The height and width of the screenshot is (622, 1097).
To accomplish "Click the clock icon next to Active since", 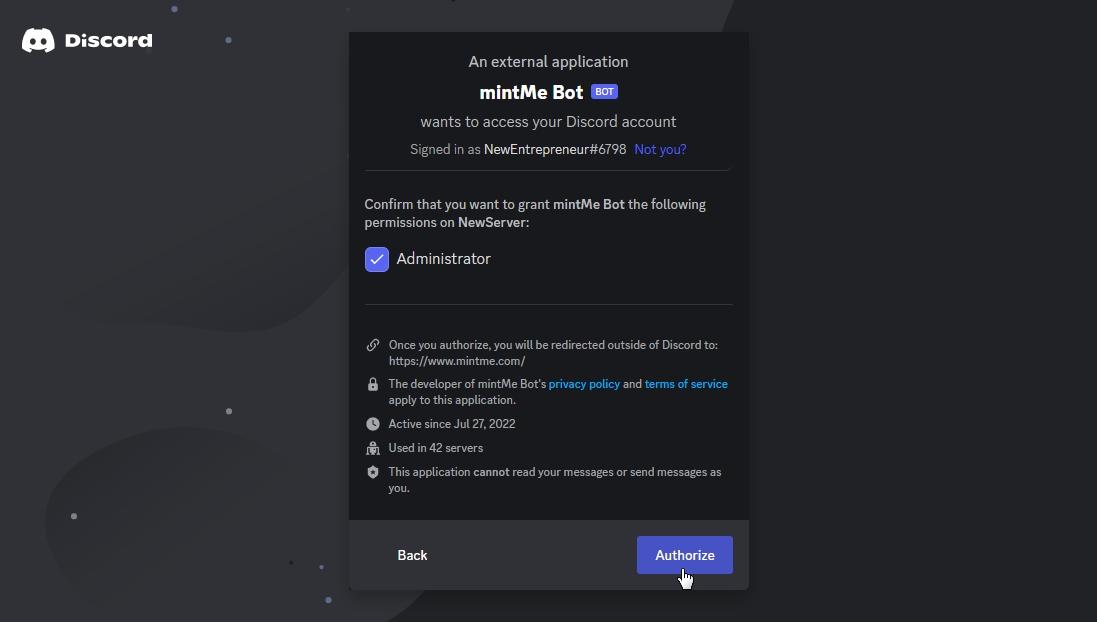I will (x=373, y=424).
